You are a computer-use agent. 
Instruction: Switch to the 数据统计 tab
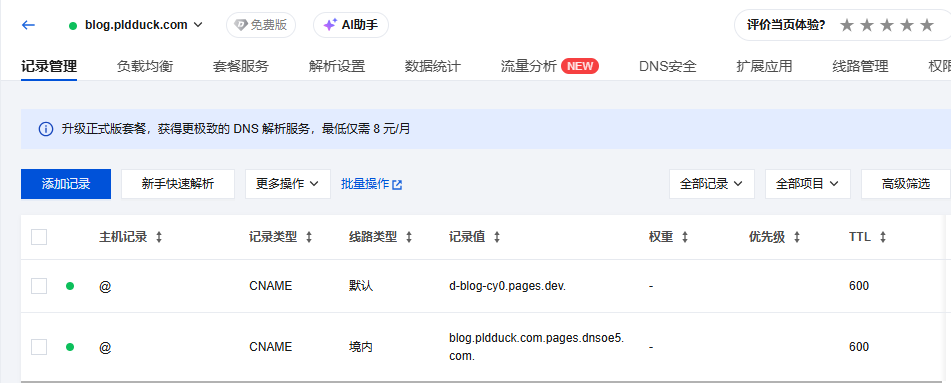[x=432, y=66]
